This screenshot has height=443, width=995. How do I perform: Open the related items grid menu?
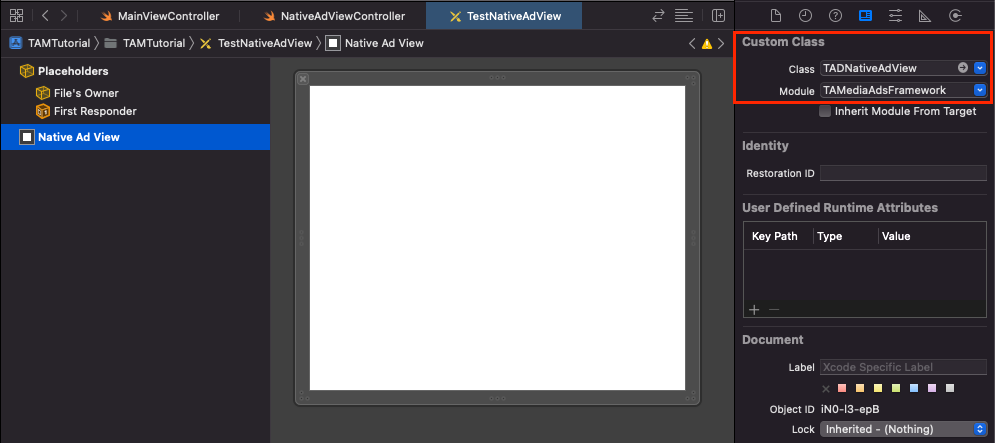tap(16, 15)
